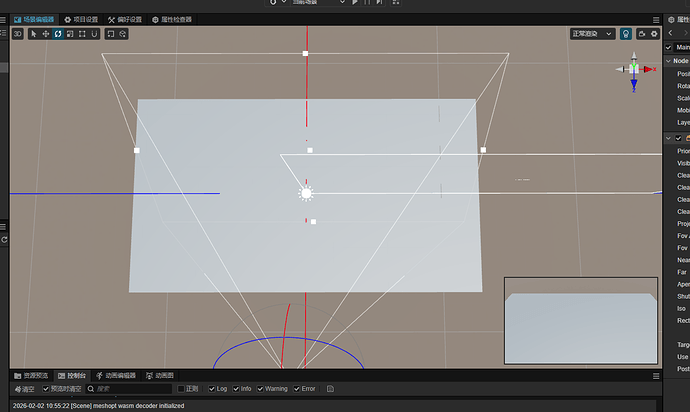Switch to the 偏好设置 tab
This screenshot has width=690, height=412.
coord(125,19)
